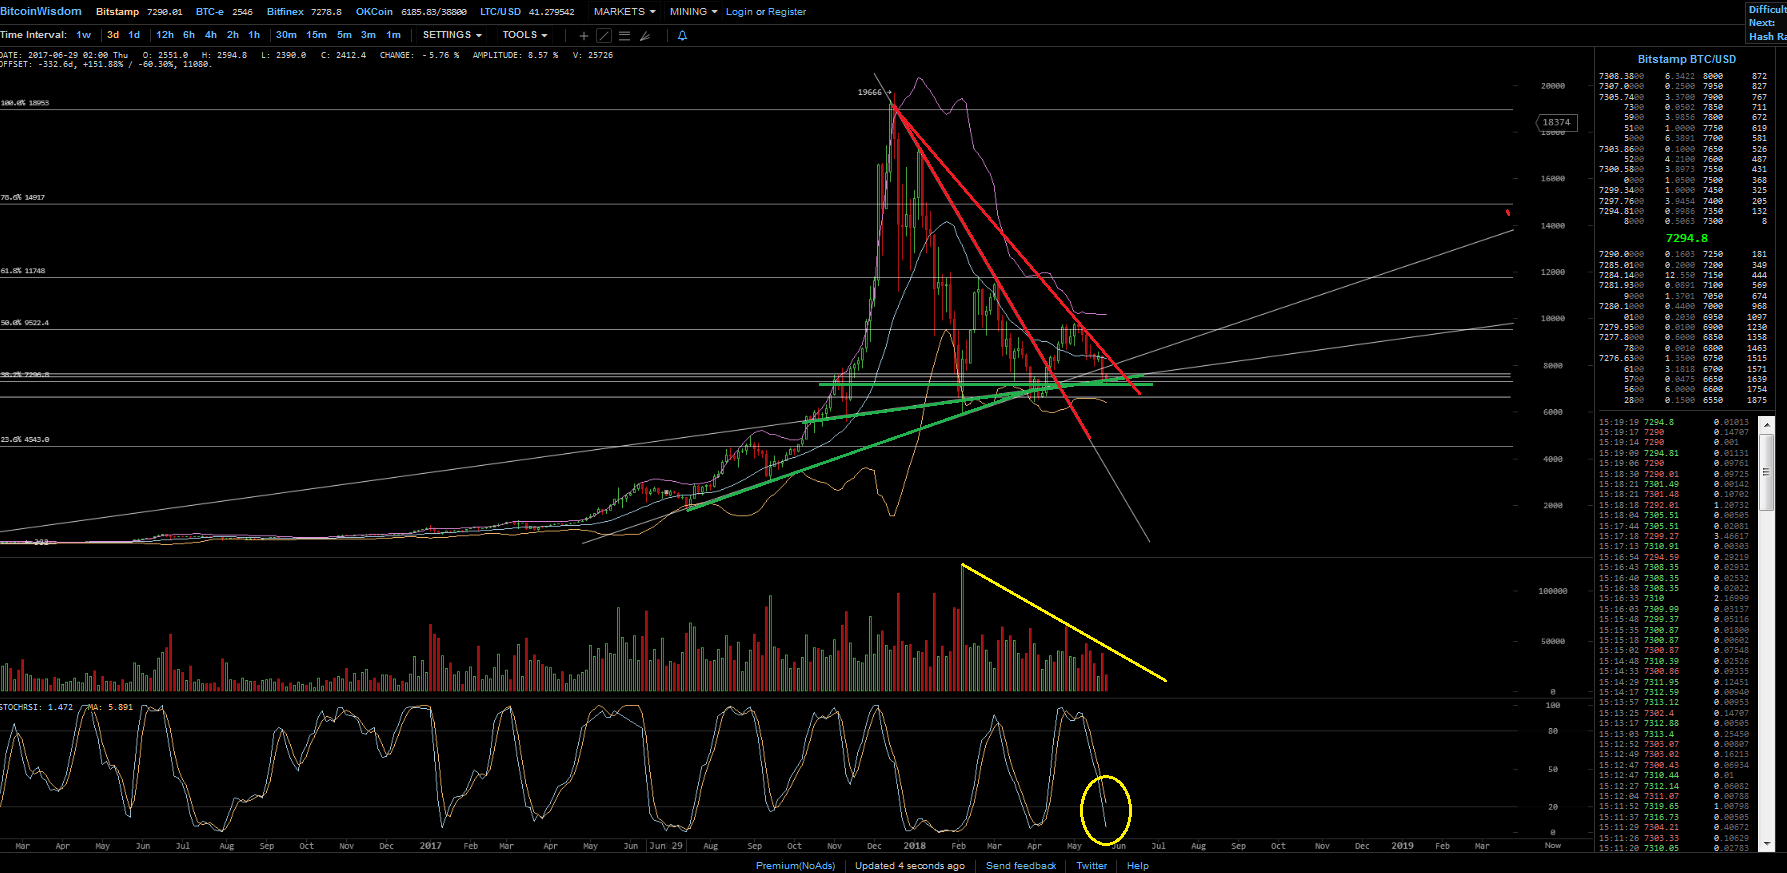Set time interval to 2h
The image size is (1787, 873).
(233, 35)
